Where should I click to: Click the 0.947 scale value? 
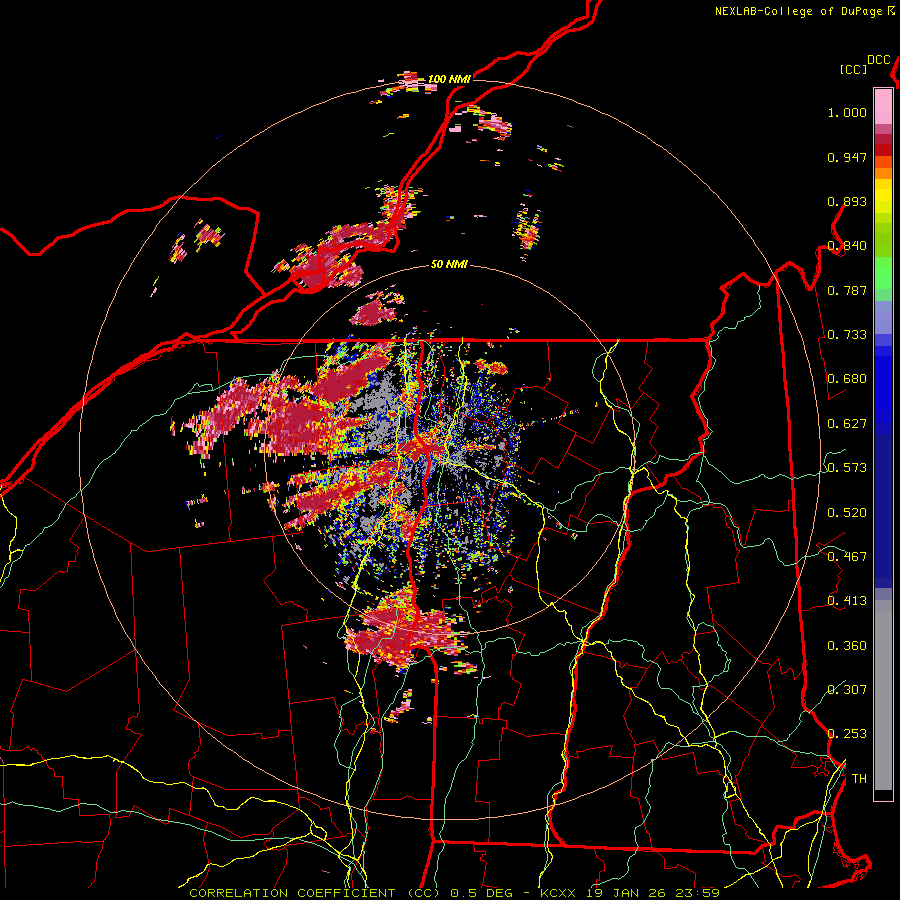[x=847, y=157]
